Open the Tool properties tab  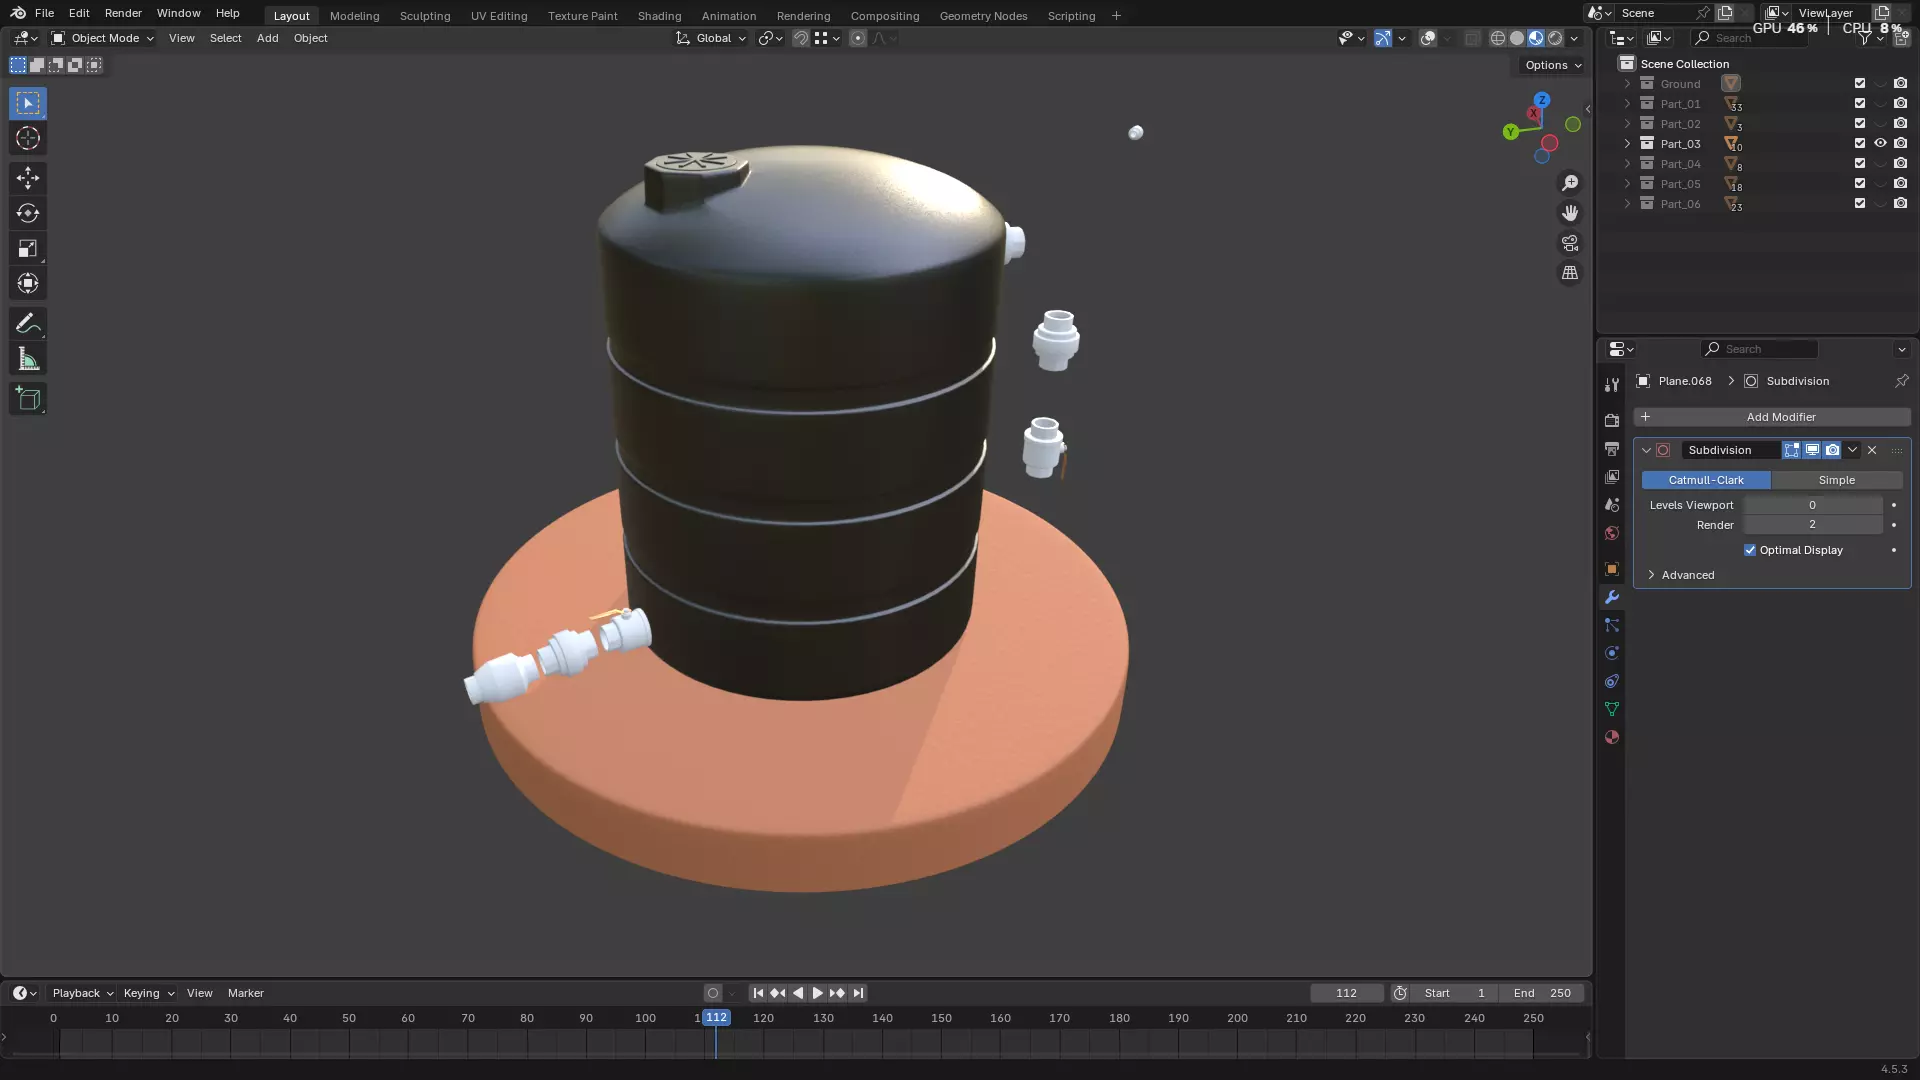click(1611, 385)
